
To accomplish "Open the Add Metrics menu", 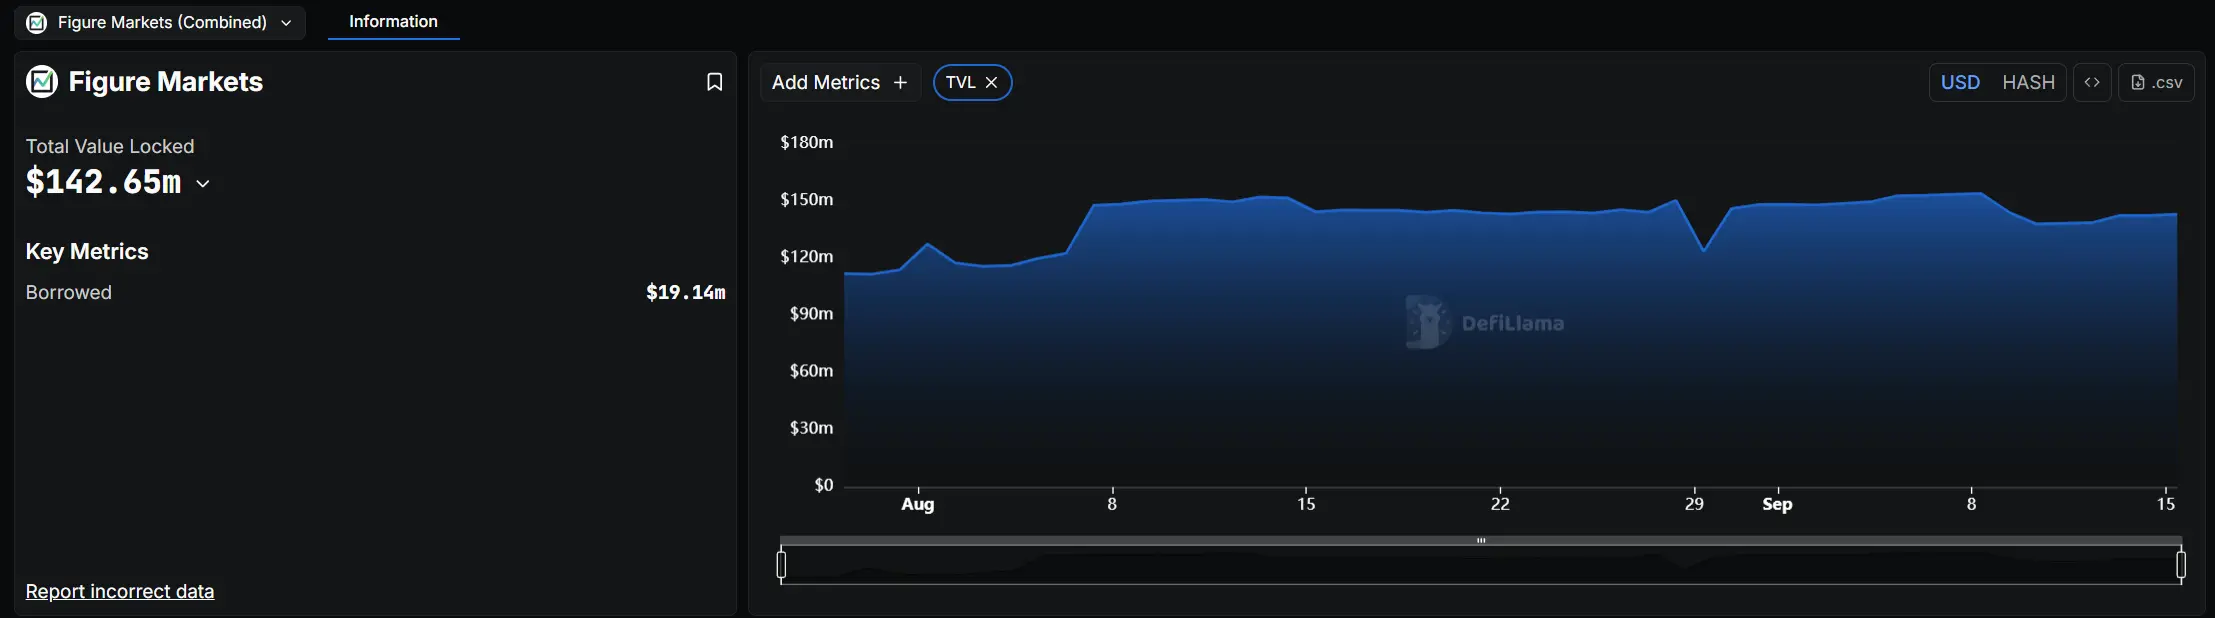I will (826, 83).
